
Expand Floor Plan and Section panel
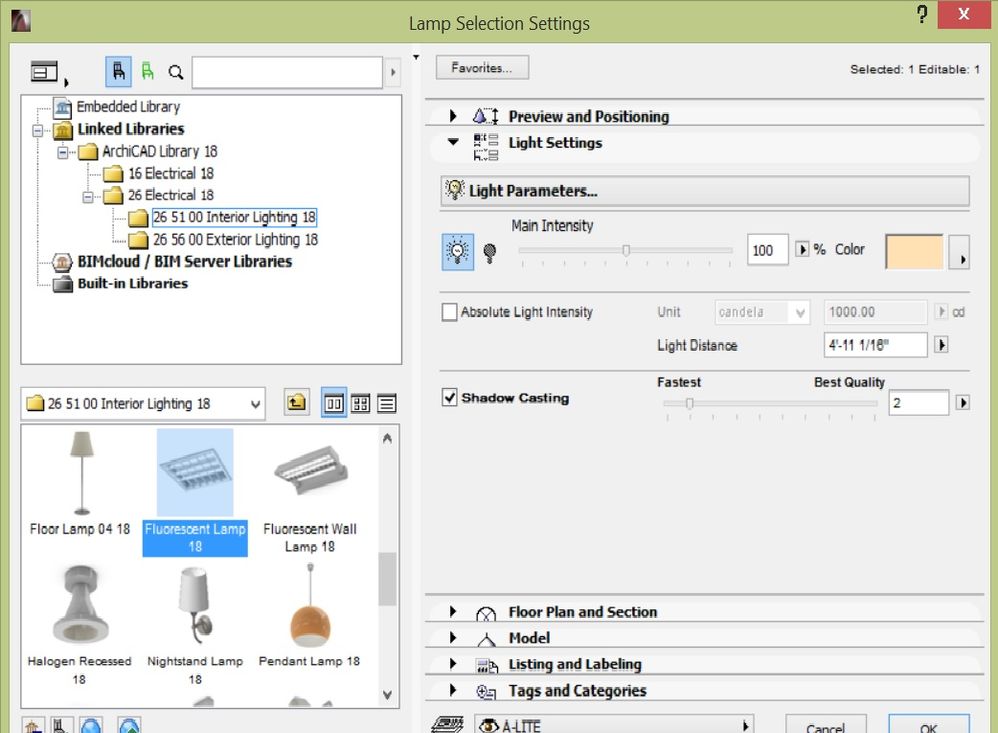453,611
